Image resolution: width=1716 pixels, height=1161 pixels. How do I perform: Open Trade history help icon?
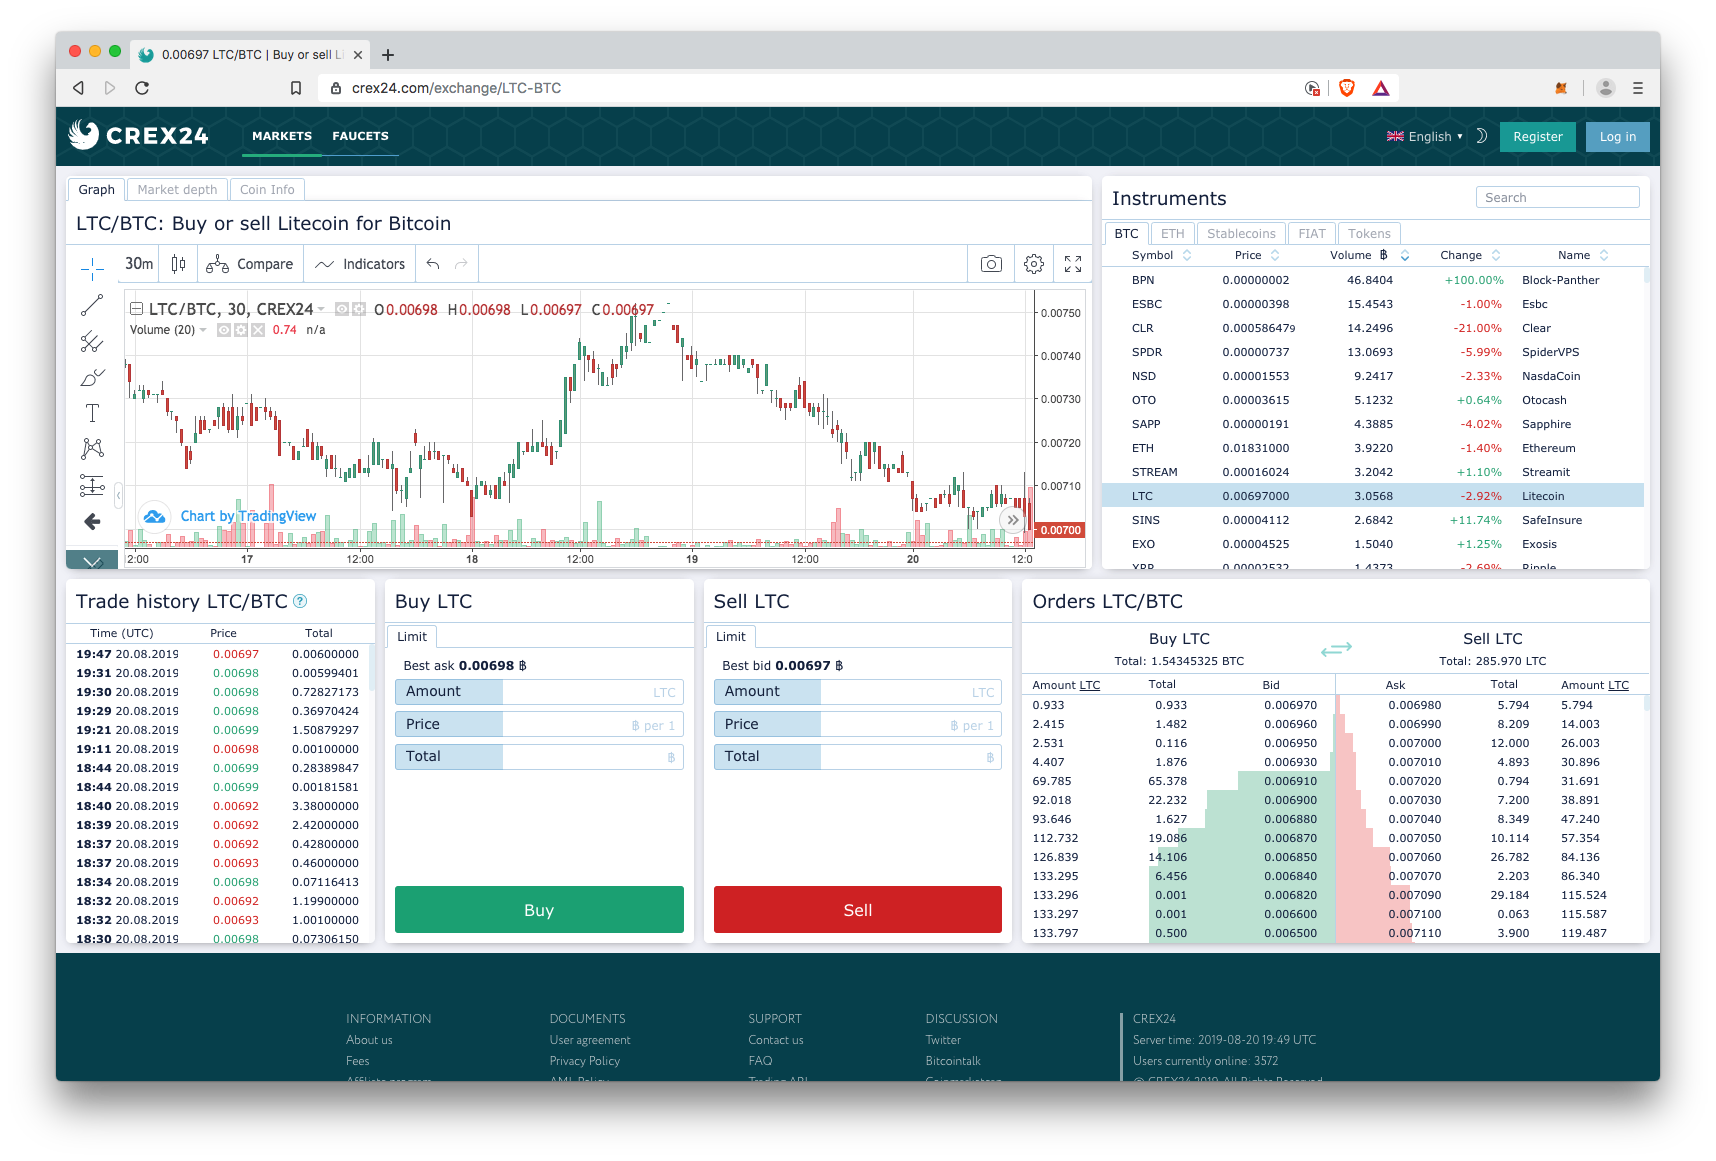(x=300, y=601)
